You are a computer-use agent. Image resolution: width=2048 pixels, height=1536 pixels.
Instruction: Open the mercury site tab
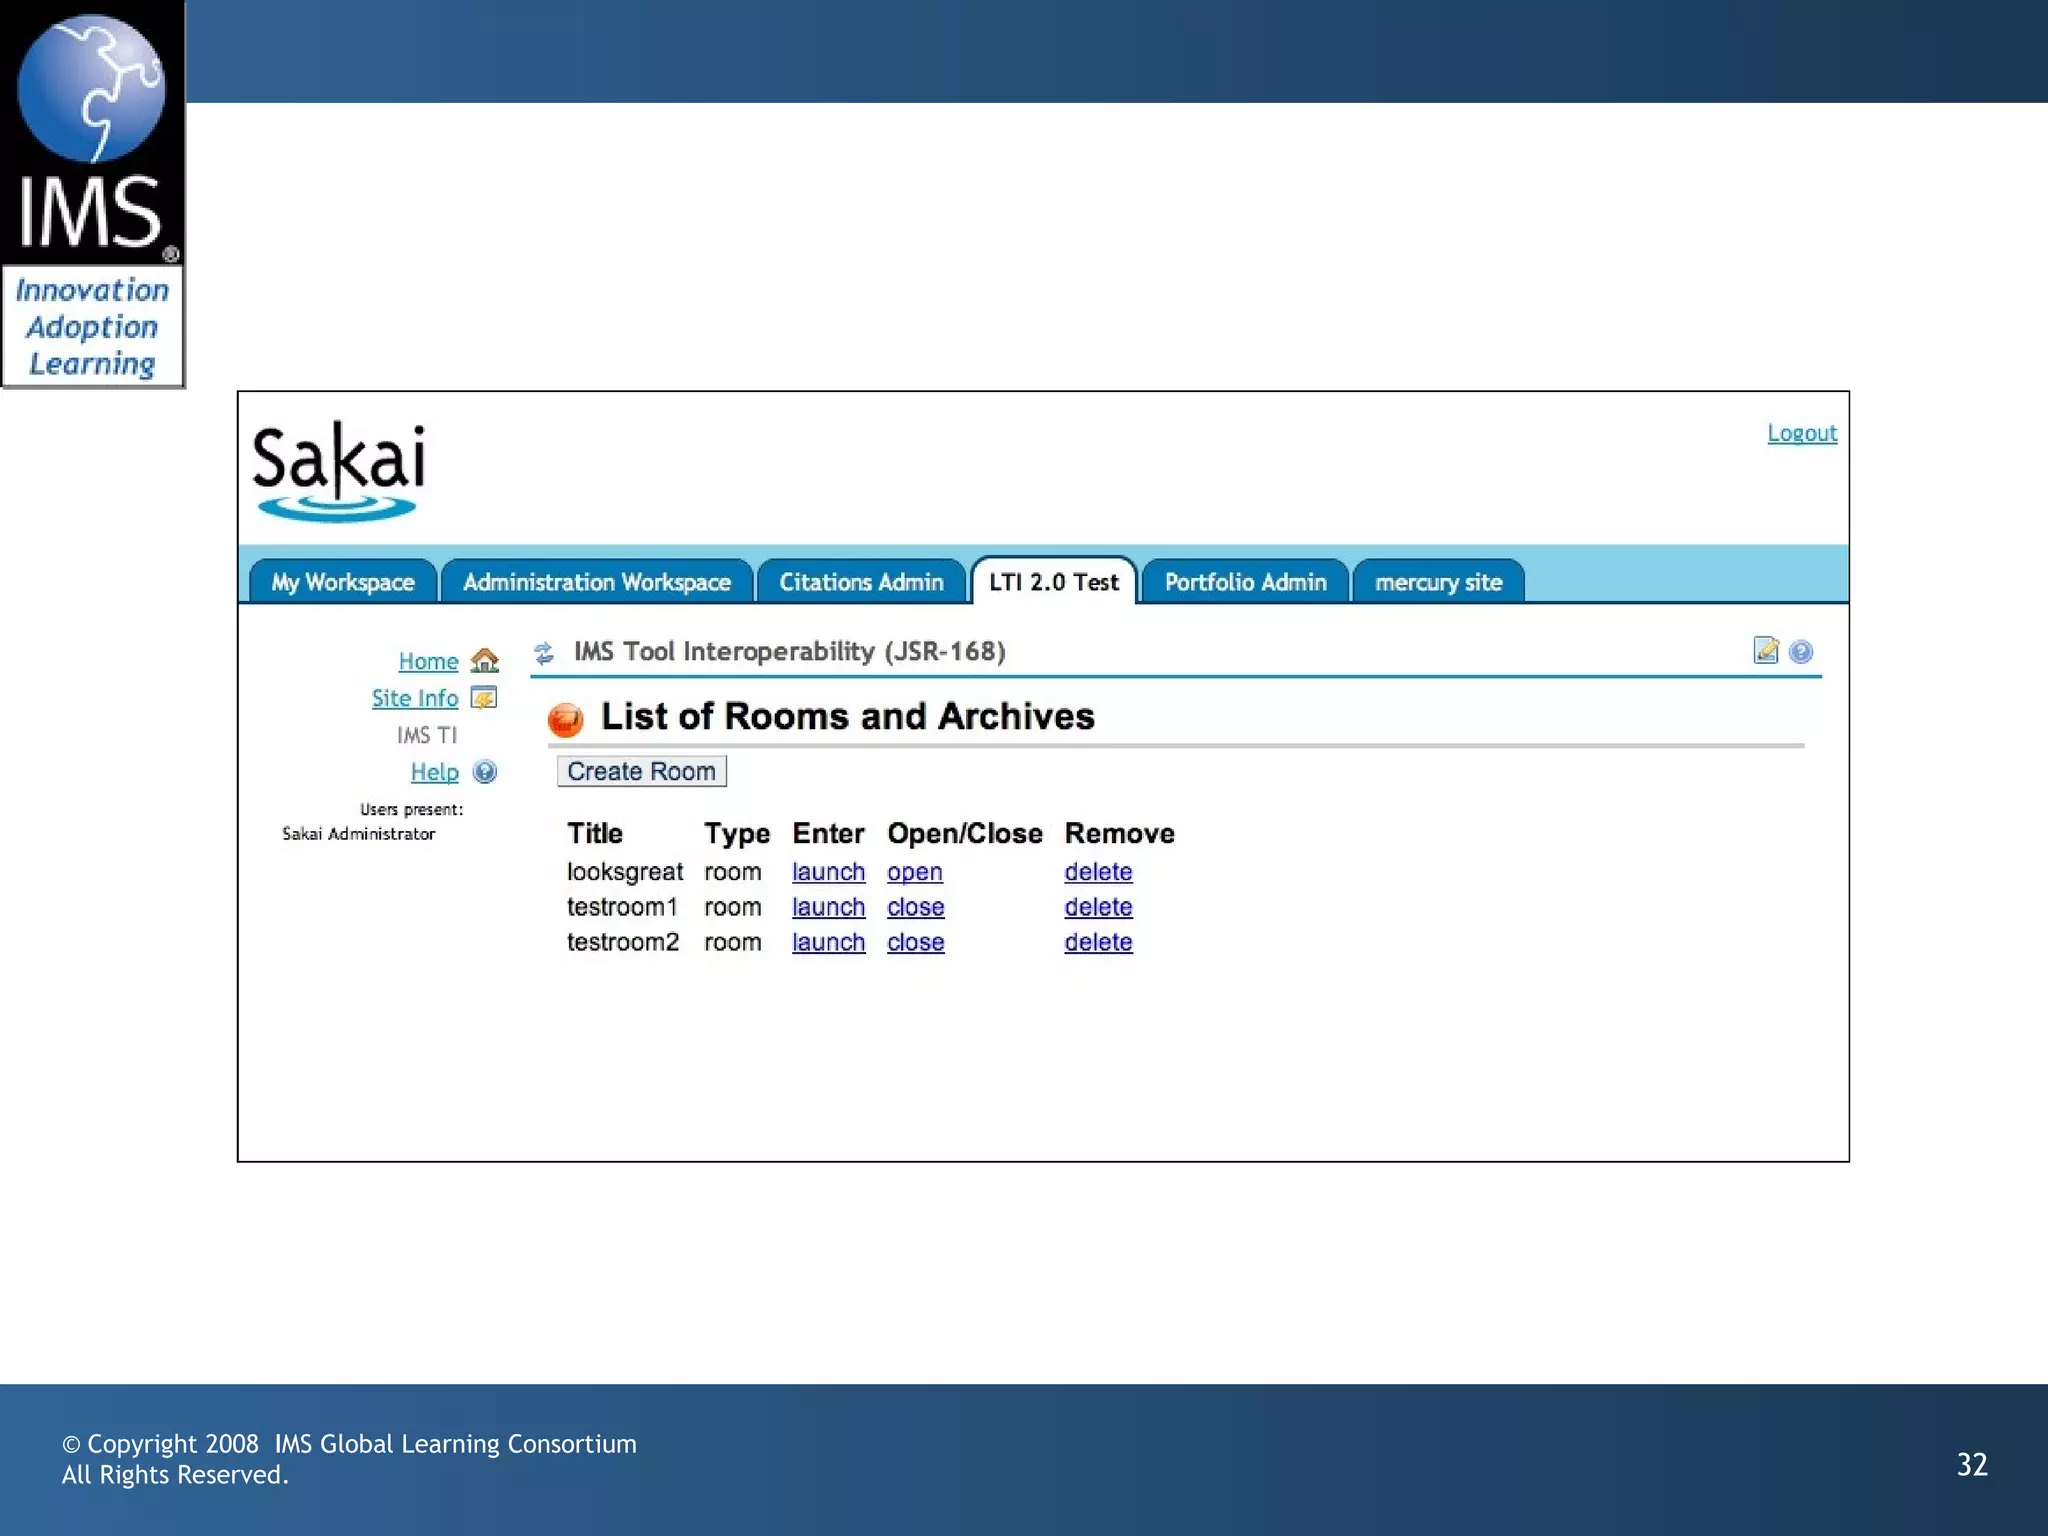tap(1438, 582)
